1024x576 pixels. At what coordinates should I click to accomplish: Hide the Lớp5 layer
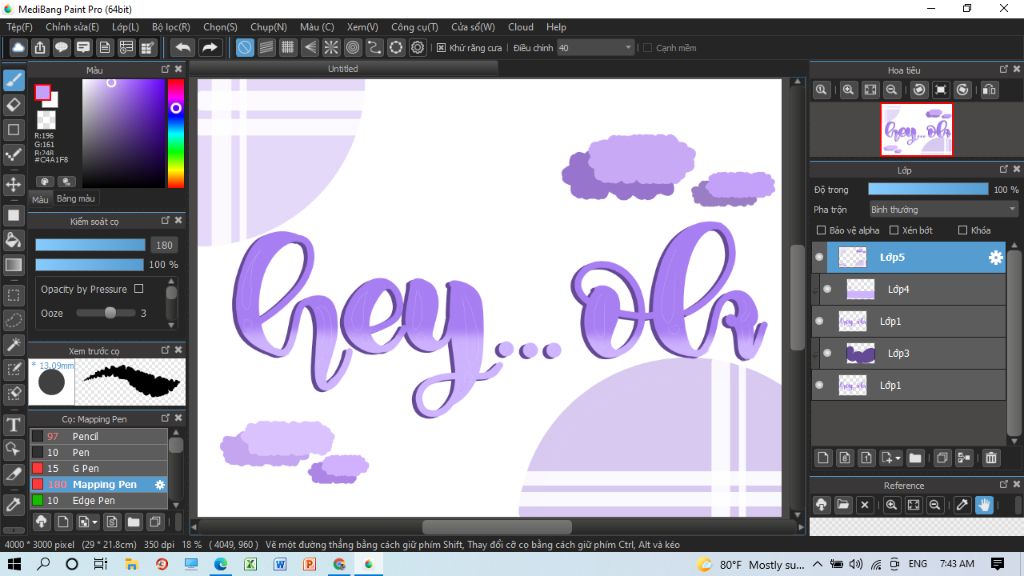click(x=820, y=257)
